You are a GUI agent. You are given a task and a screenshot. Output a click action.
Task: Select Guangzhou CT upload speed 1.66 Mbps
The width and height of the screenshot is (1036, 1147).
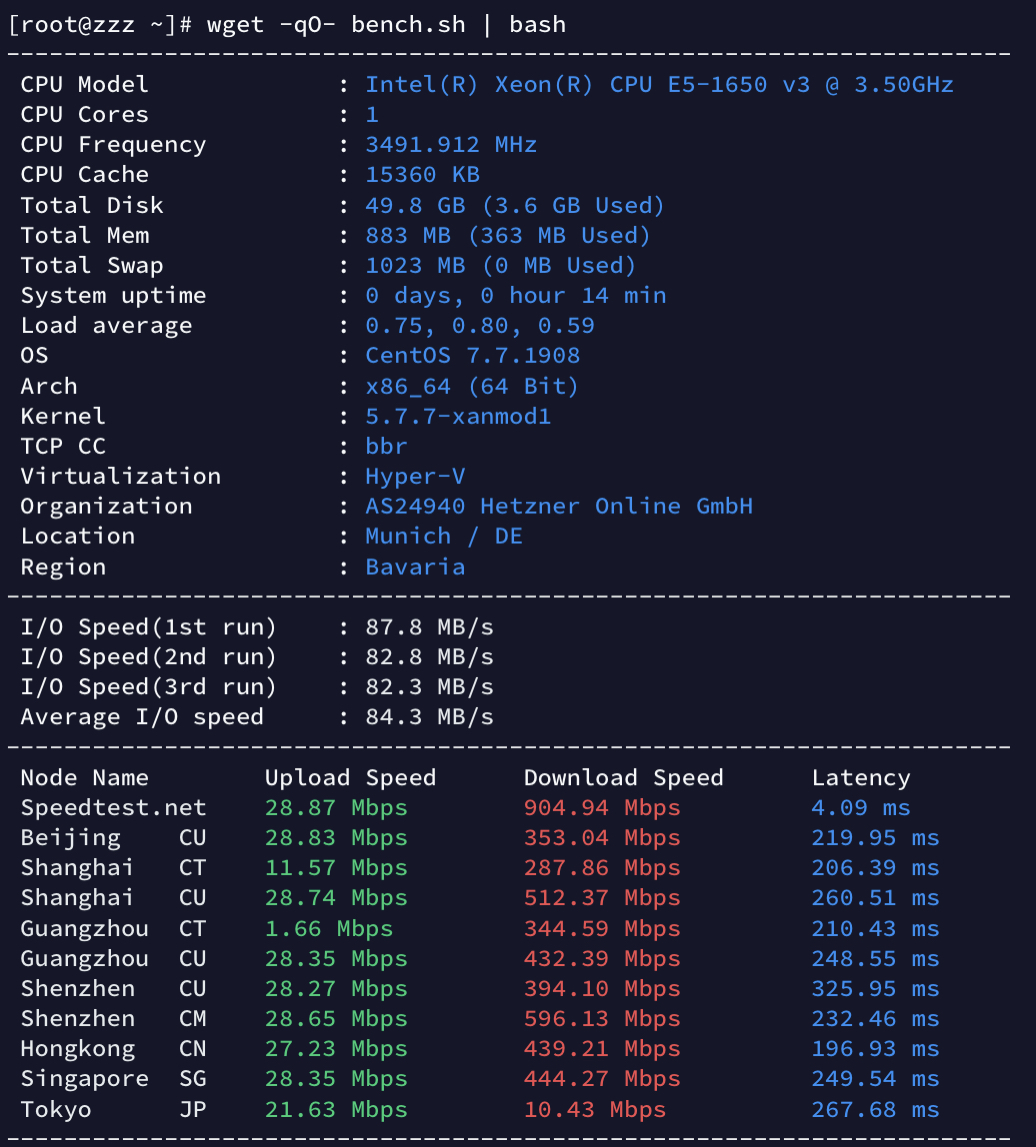point(329,928)
